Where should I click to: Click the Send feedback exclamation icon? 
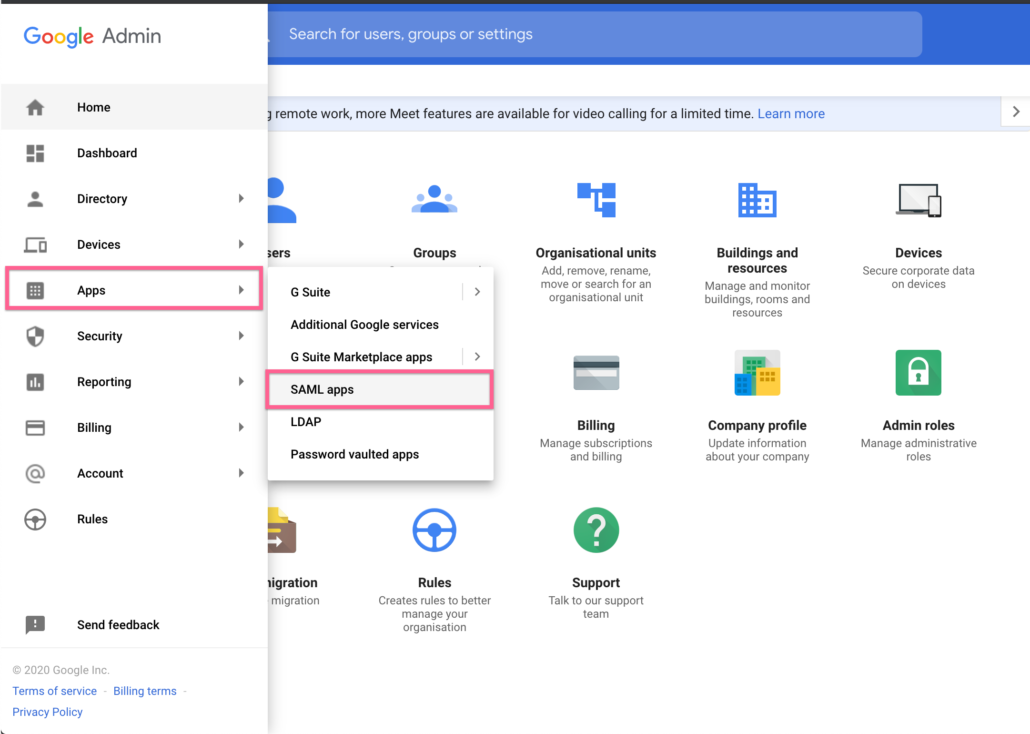(x=35, y=624)
